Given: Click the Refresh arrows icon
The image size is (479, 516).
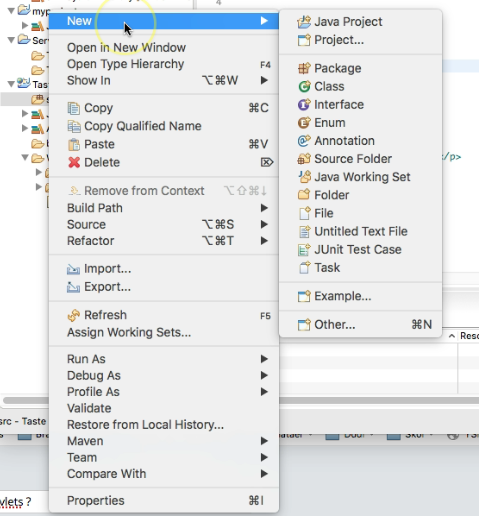Looking at the screenshot, I should tap(74, 315).
